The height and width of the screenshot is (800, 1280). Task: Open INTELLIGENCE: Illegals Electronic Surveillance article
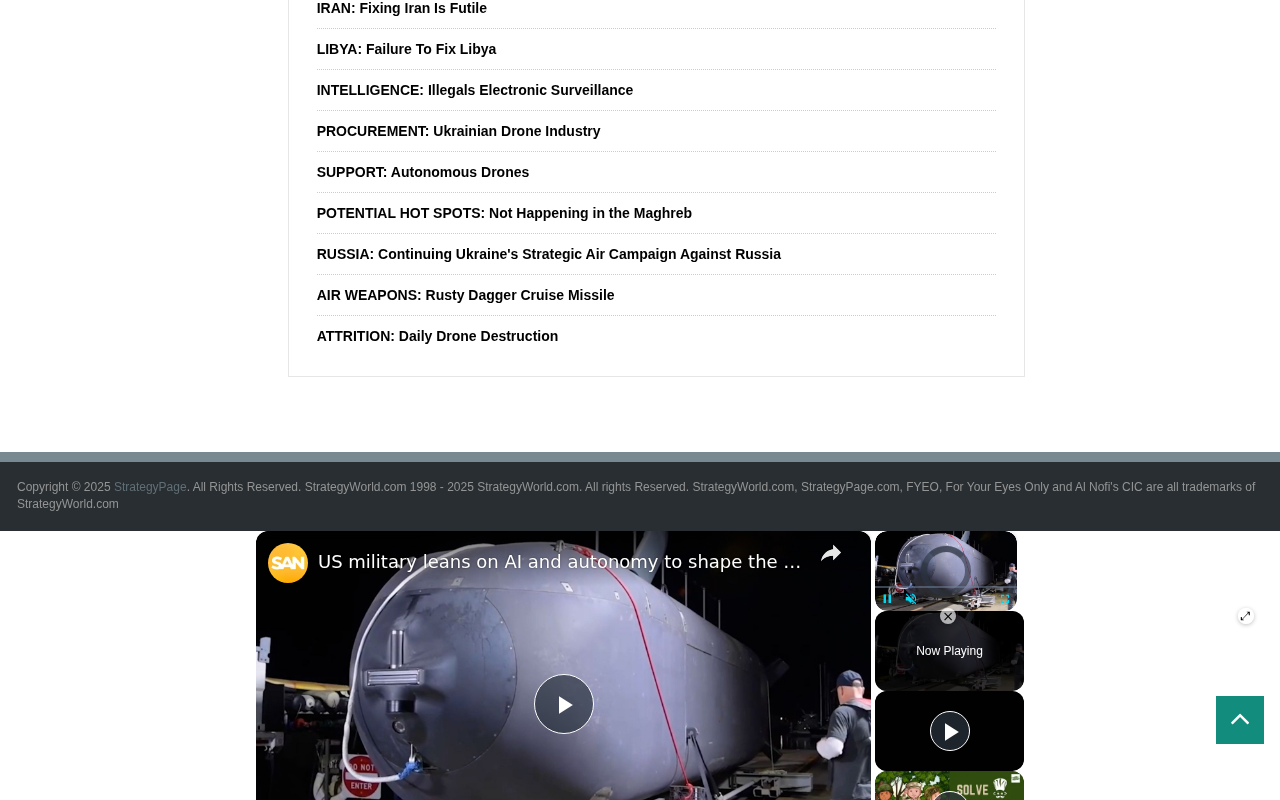[x=475, y=90]
